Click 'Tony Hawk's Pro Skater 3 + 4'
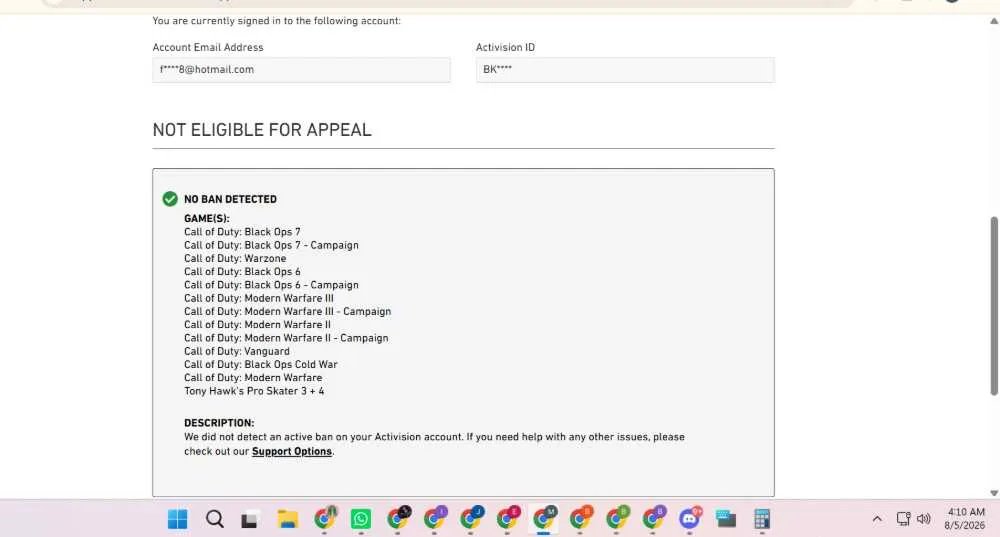The width and height of the screenshot is (1000, 537). pos(254,391)
